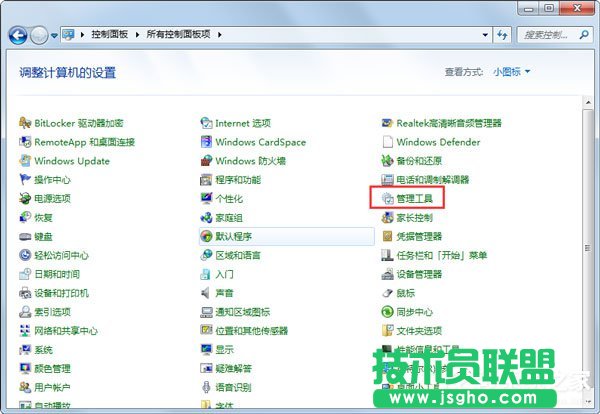Open Realtek高清晰音频管理器 icon
The height and width of the screenshot is (414, 600).
387,123
